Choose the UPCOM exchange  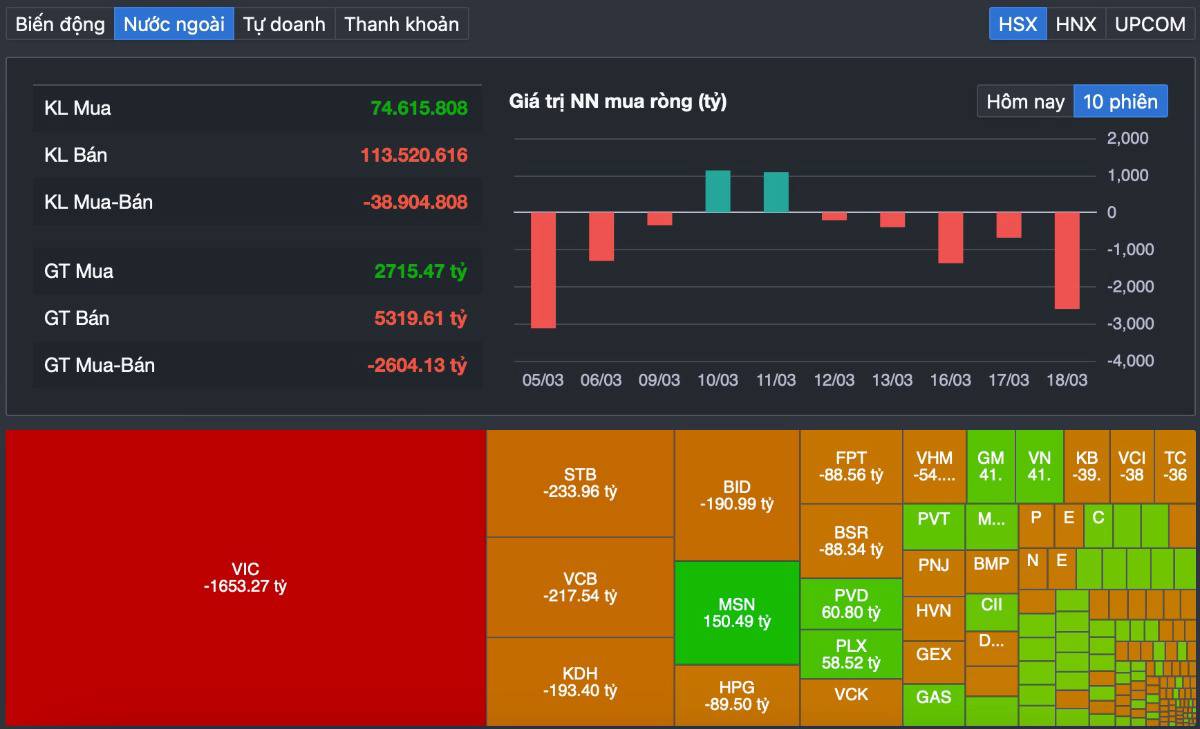coord(1150,24)
